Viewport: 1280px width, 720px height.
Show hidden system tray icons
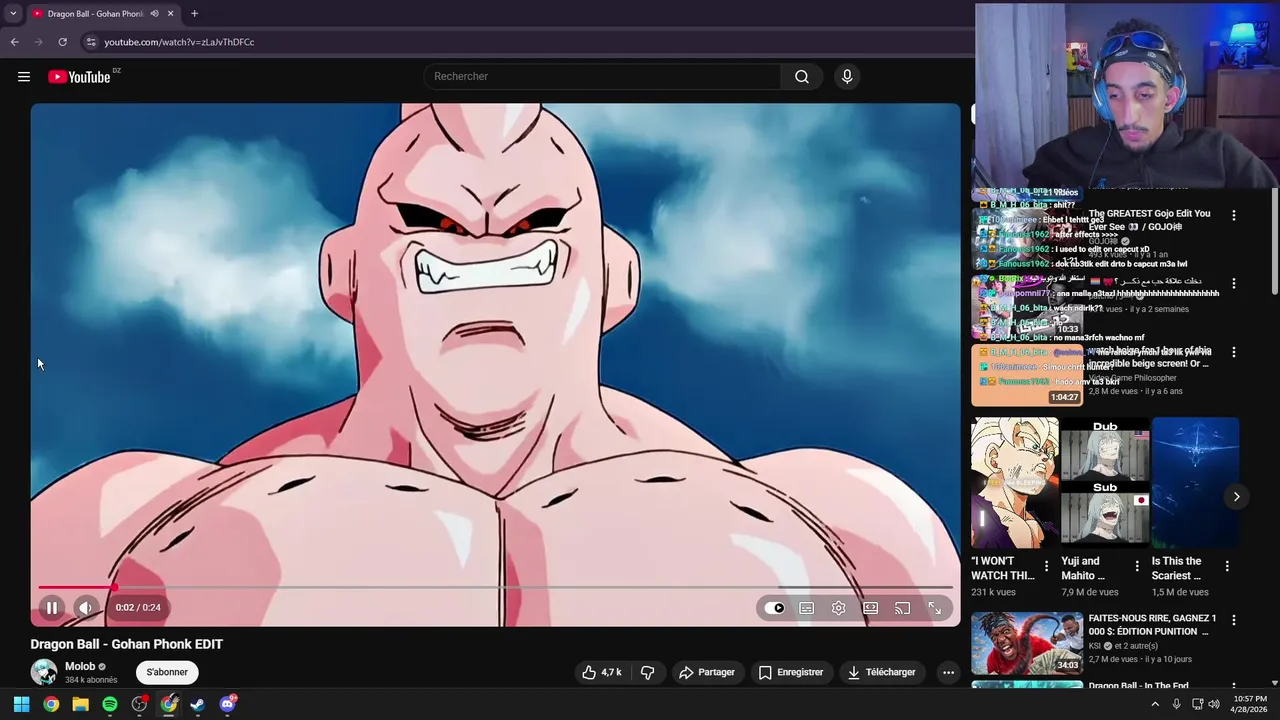[1155, 704]
